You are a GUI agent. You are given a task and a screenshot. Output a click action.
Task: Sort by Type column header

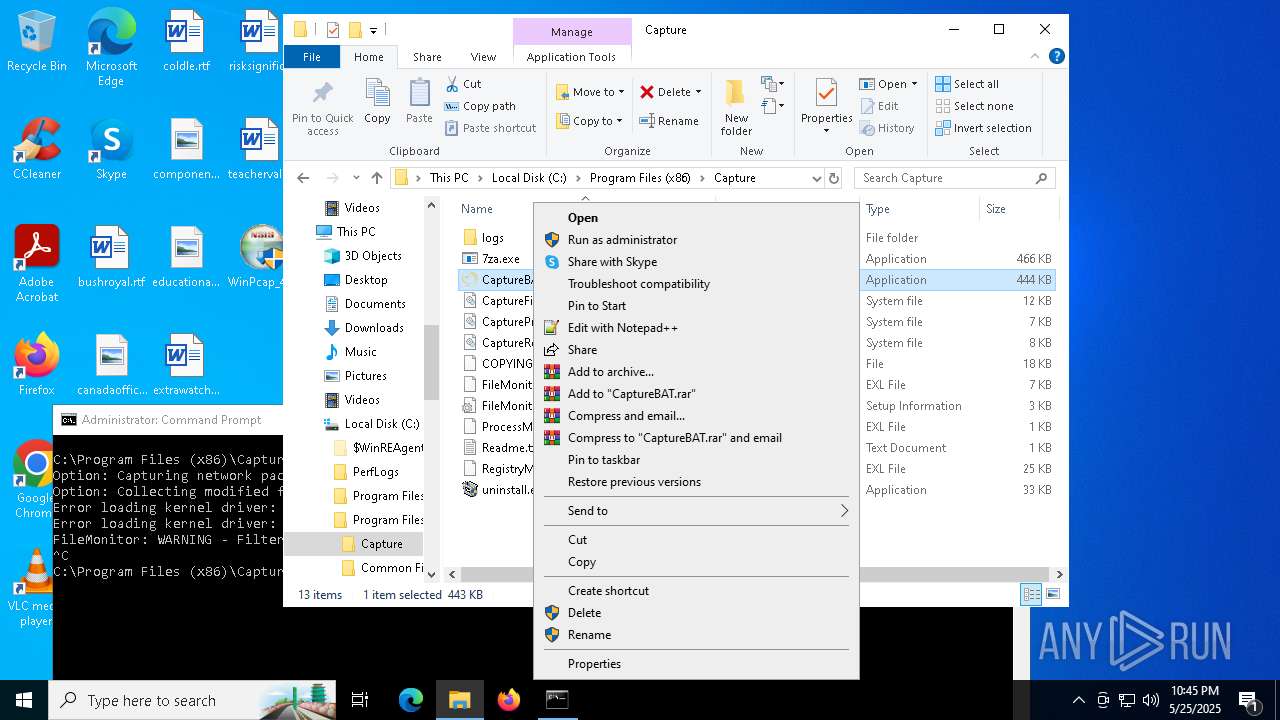pos(919,209)
